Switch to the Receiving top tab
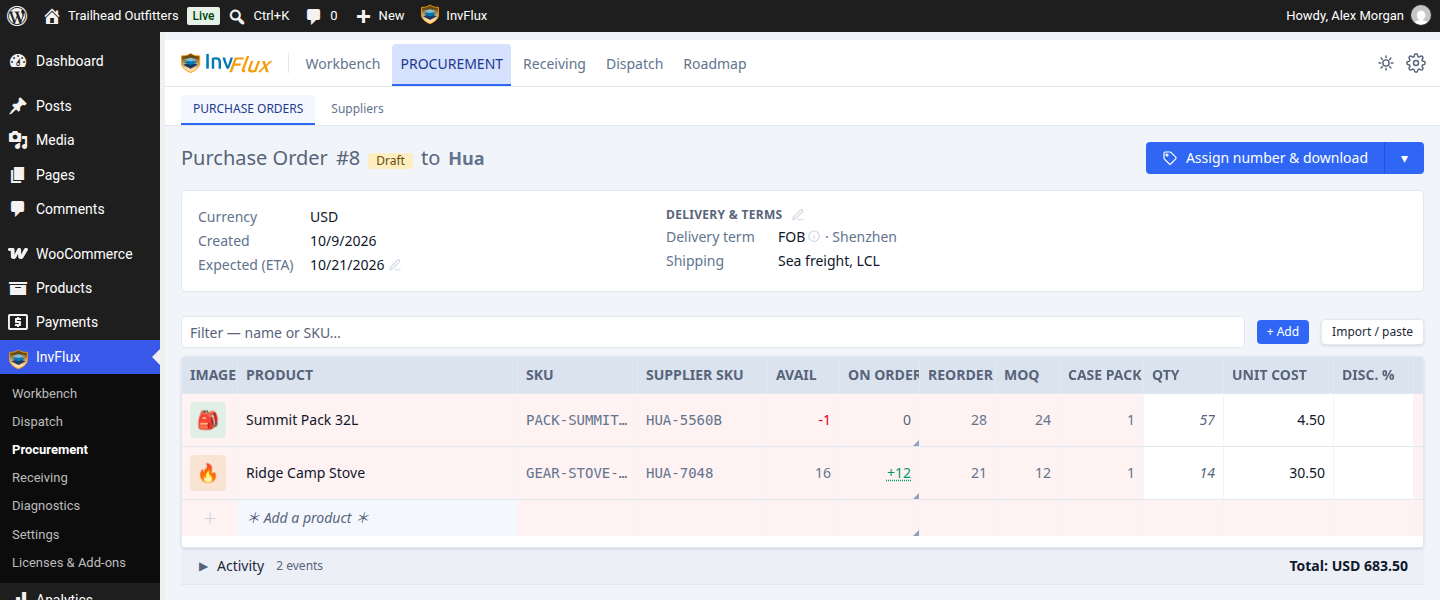Viewport: 1440px width, 600px height. pos(554,64)
